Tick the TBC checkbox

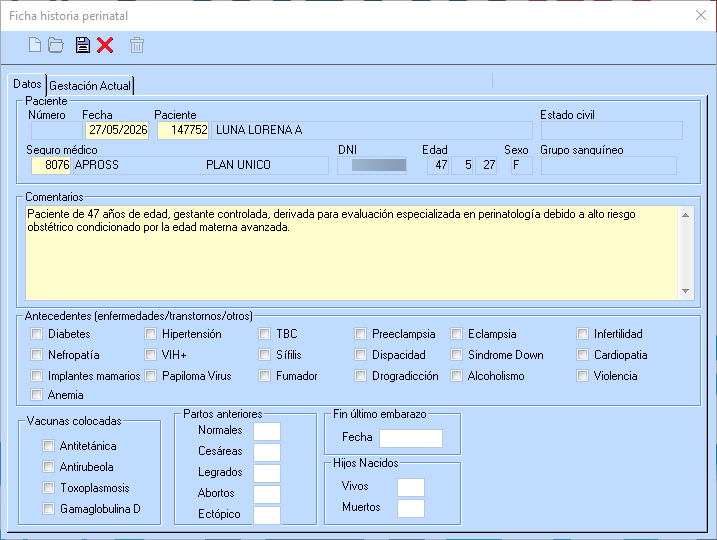(264, 334)
